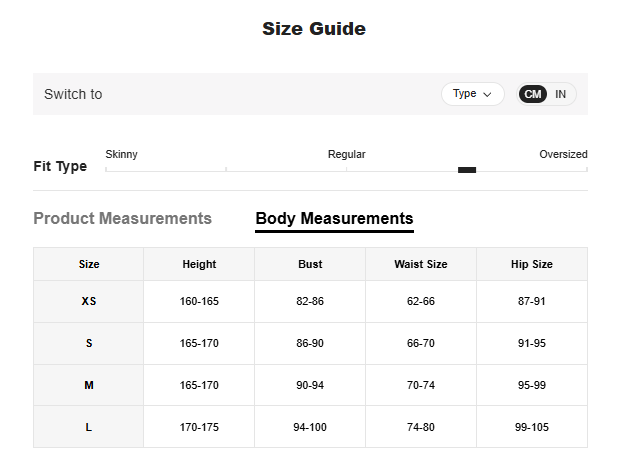The width and height of the screenshot is (617, 460).
Task: Click the Height column header
Action: point(199,264)
